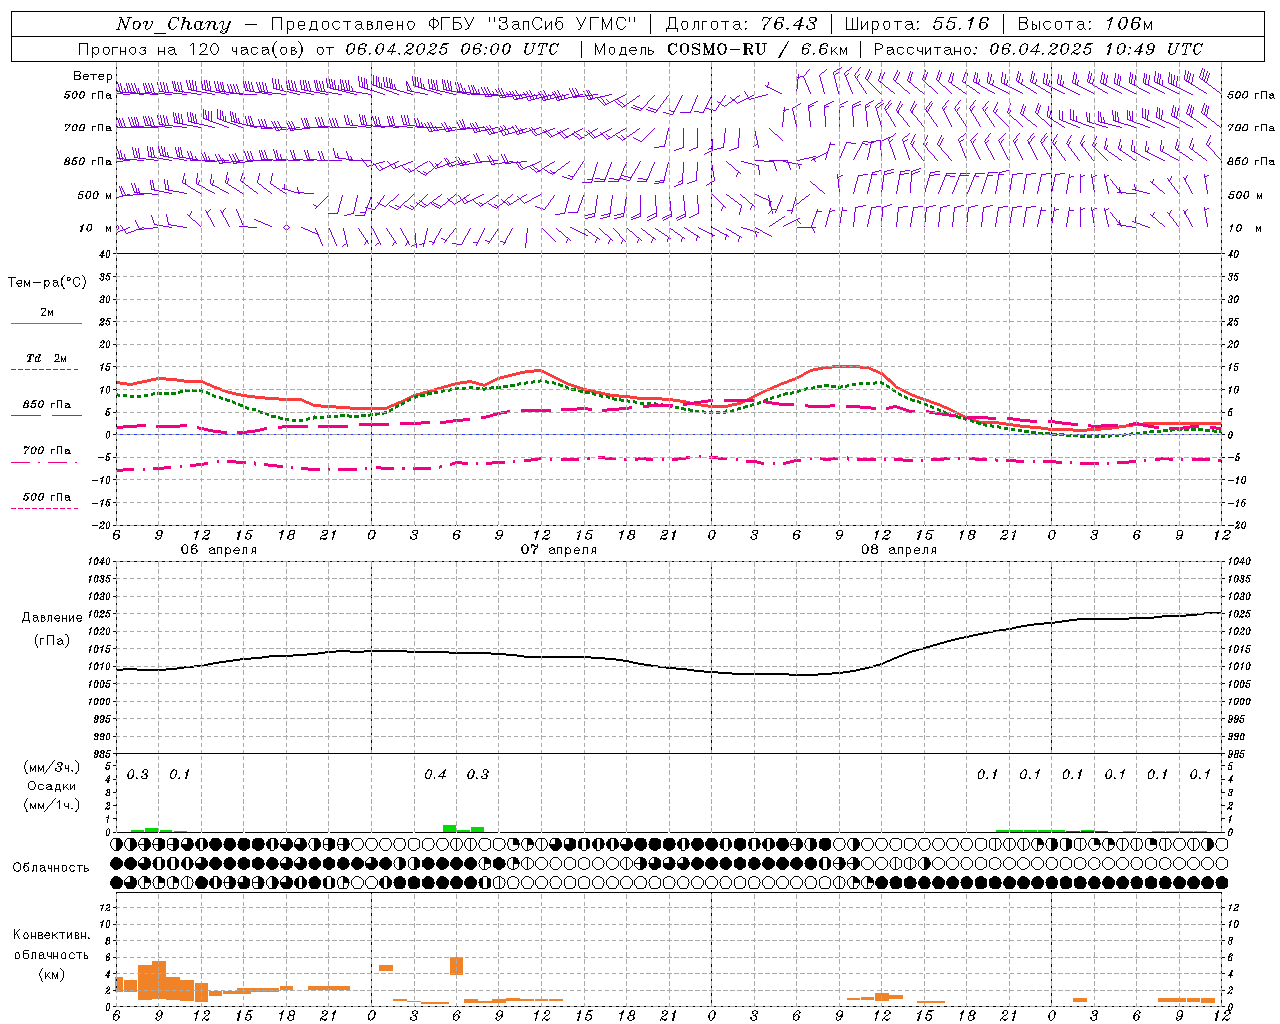Click the forecast start 06.04.2025 06:00 UTC
Image resolution: width=1280 pixels, height=1024 pixels.
pyautogui.click(x=452, y=49)
